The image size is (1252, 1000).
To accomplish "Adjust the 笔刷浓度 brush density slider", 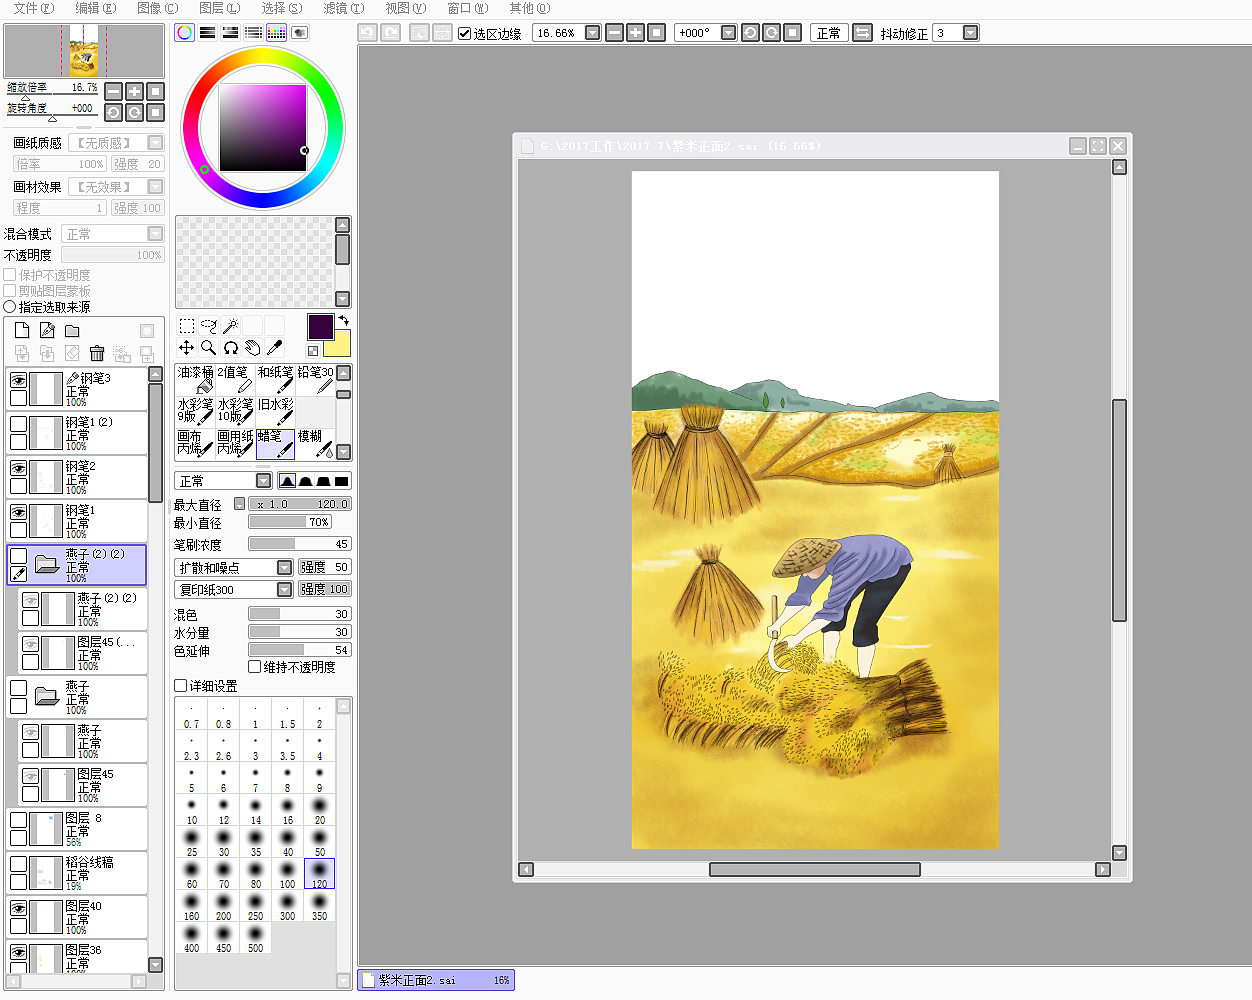I will (x=300, y=544).
